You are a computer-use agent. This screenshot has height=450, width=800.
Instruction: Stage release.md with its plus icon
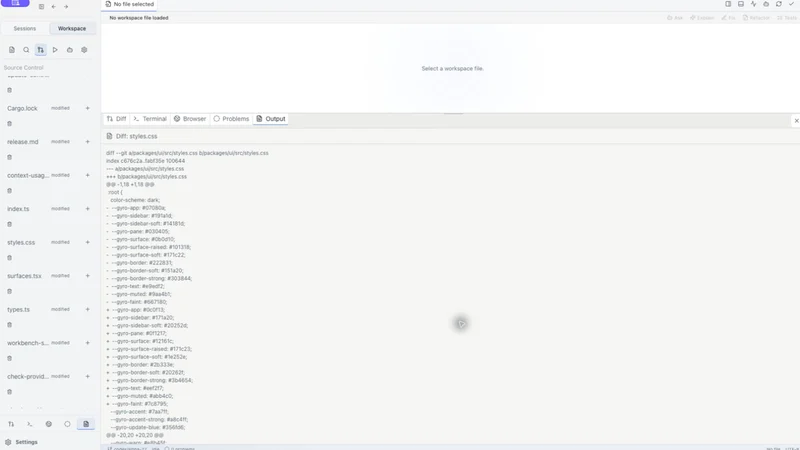point(87,141)
